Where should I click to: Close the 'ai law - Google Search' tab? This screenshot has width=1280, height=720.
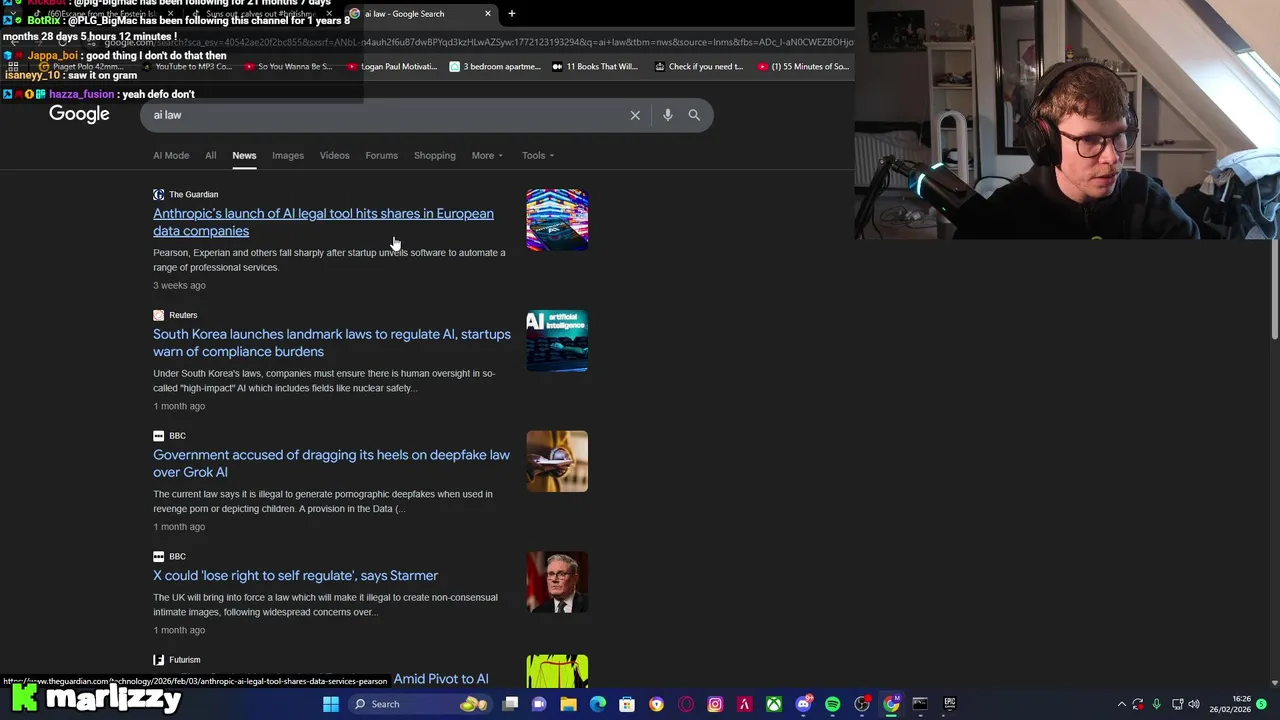pos(487,14)
